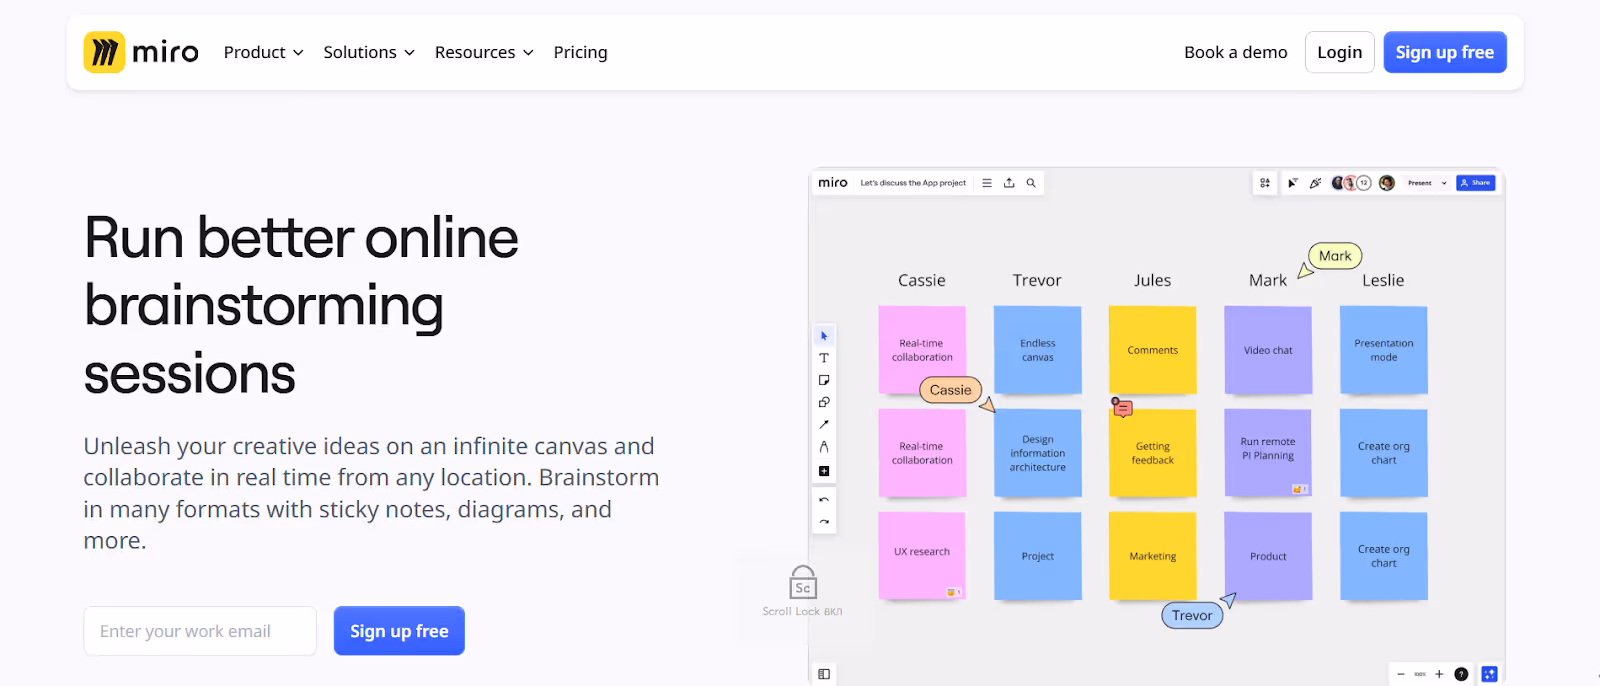The height and width of the screenshot is (686, 1600).
Task: Click the 12 collaborators count badge
Action: (1364, 183)
